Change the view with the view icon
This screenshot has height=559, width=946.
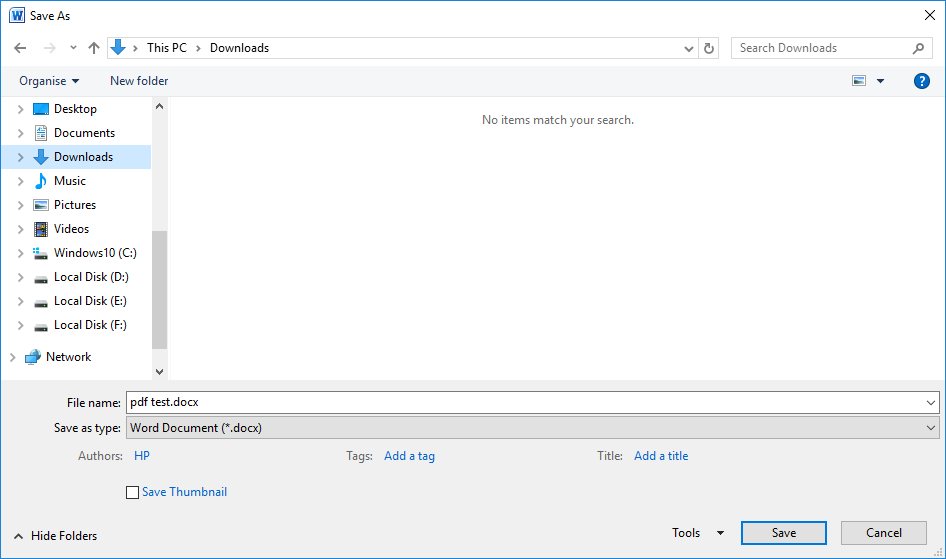click(x=859, y=81)
